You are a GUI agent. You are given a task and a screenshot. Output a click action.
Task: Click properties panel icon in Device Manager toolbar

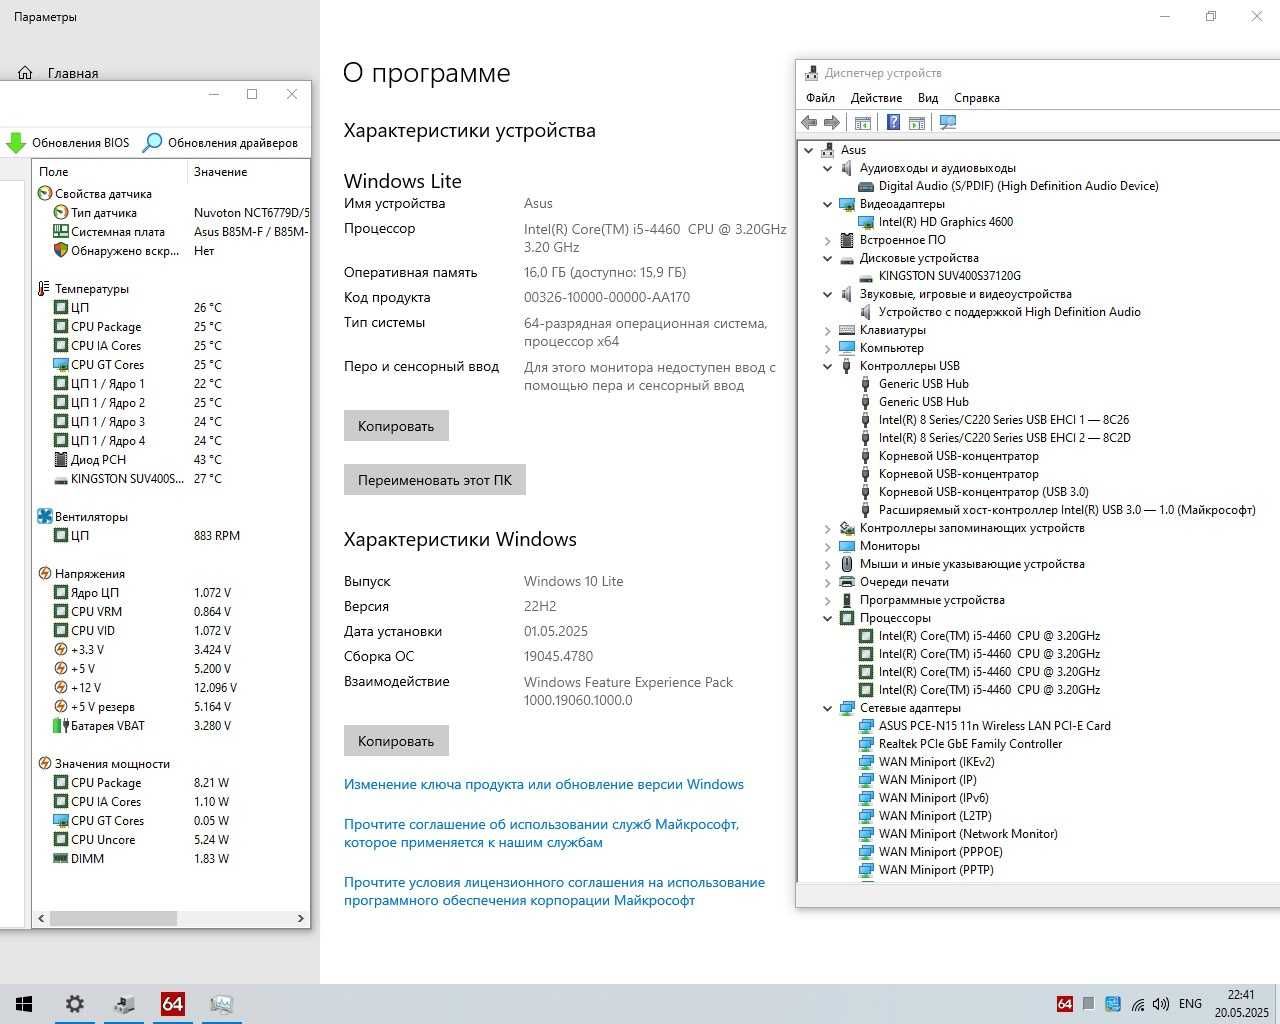coord(917,122)
